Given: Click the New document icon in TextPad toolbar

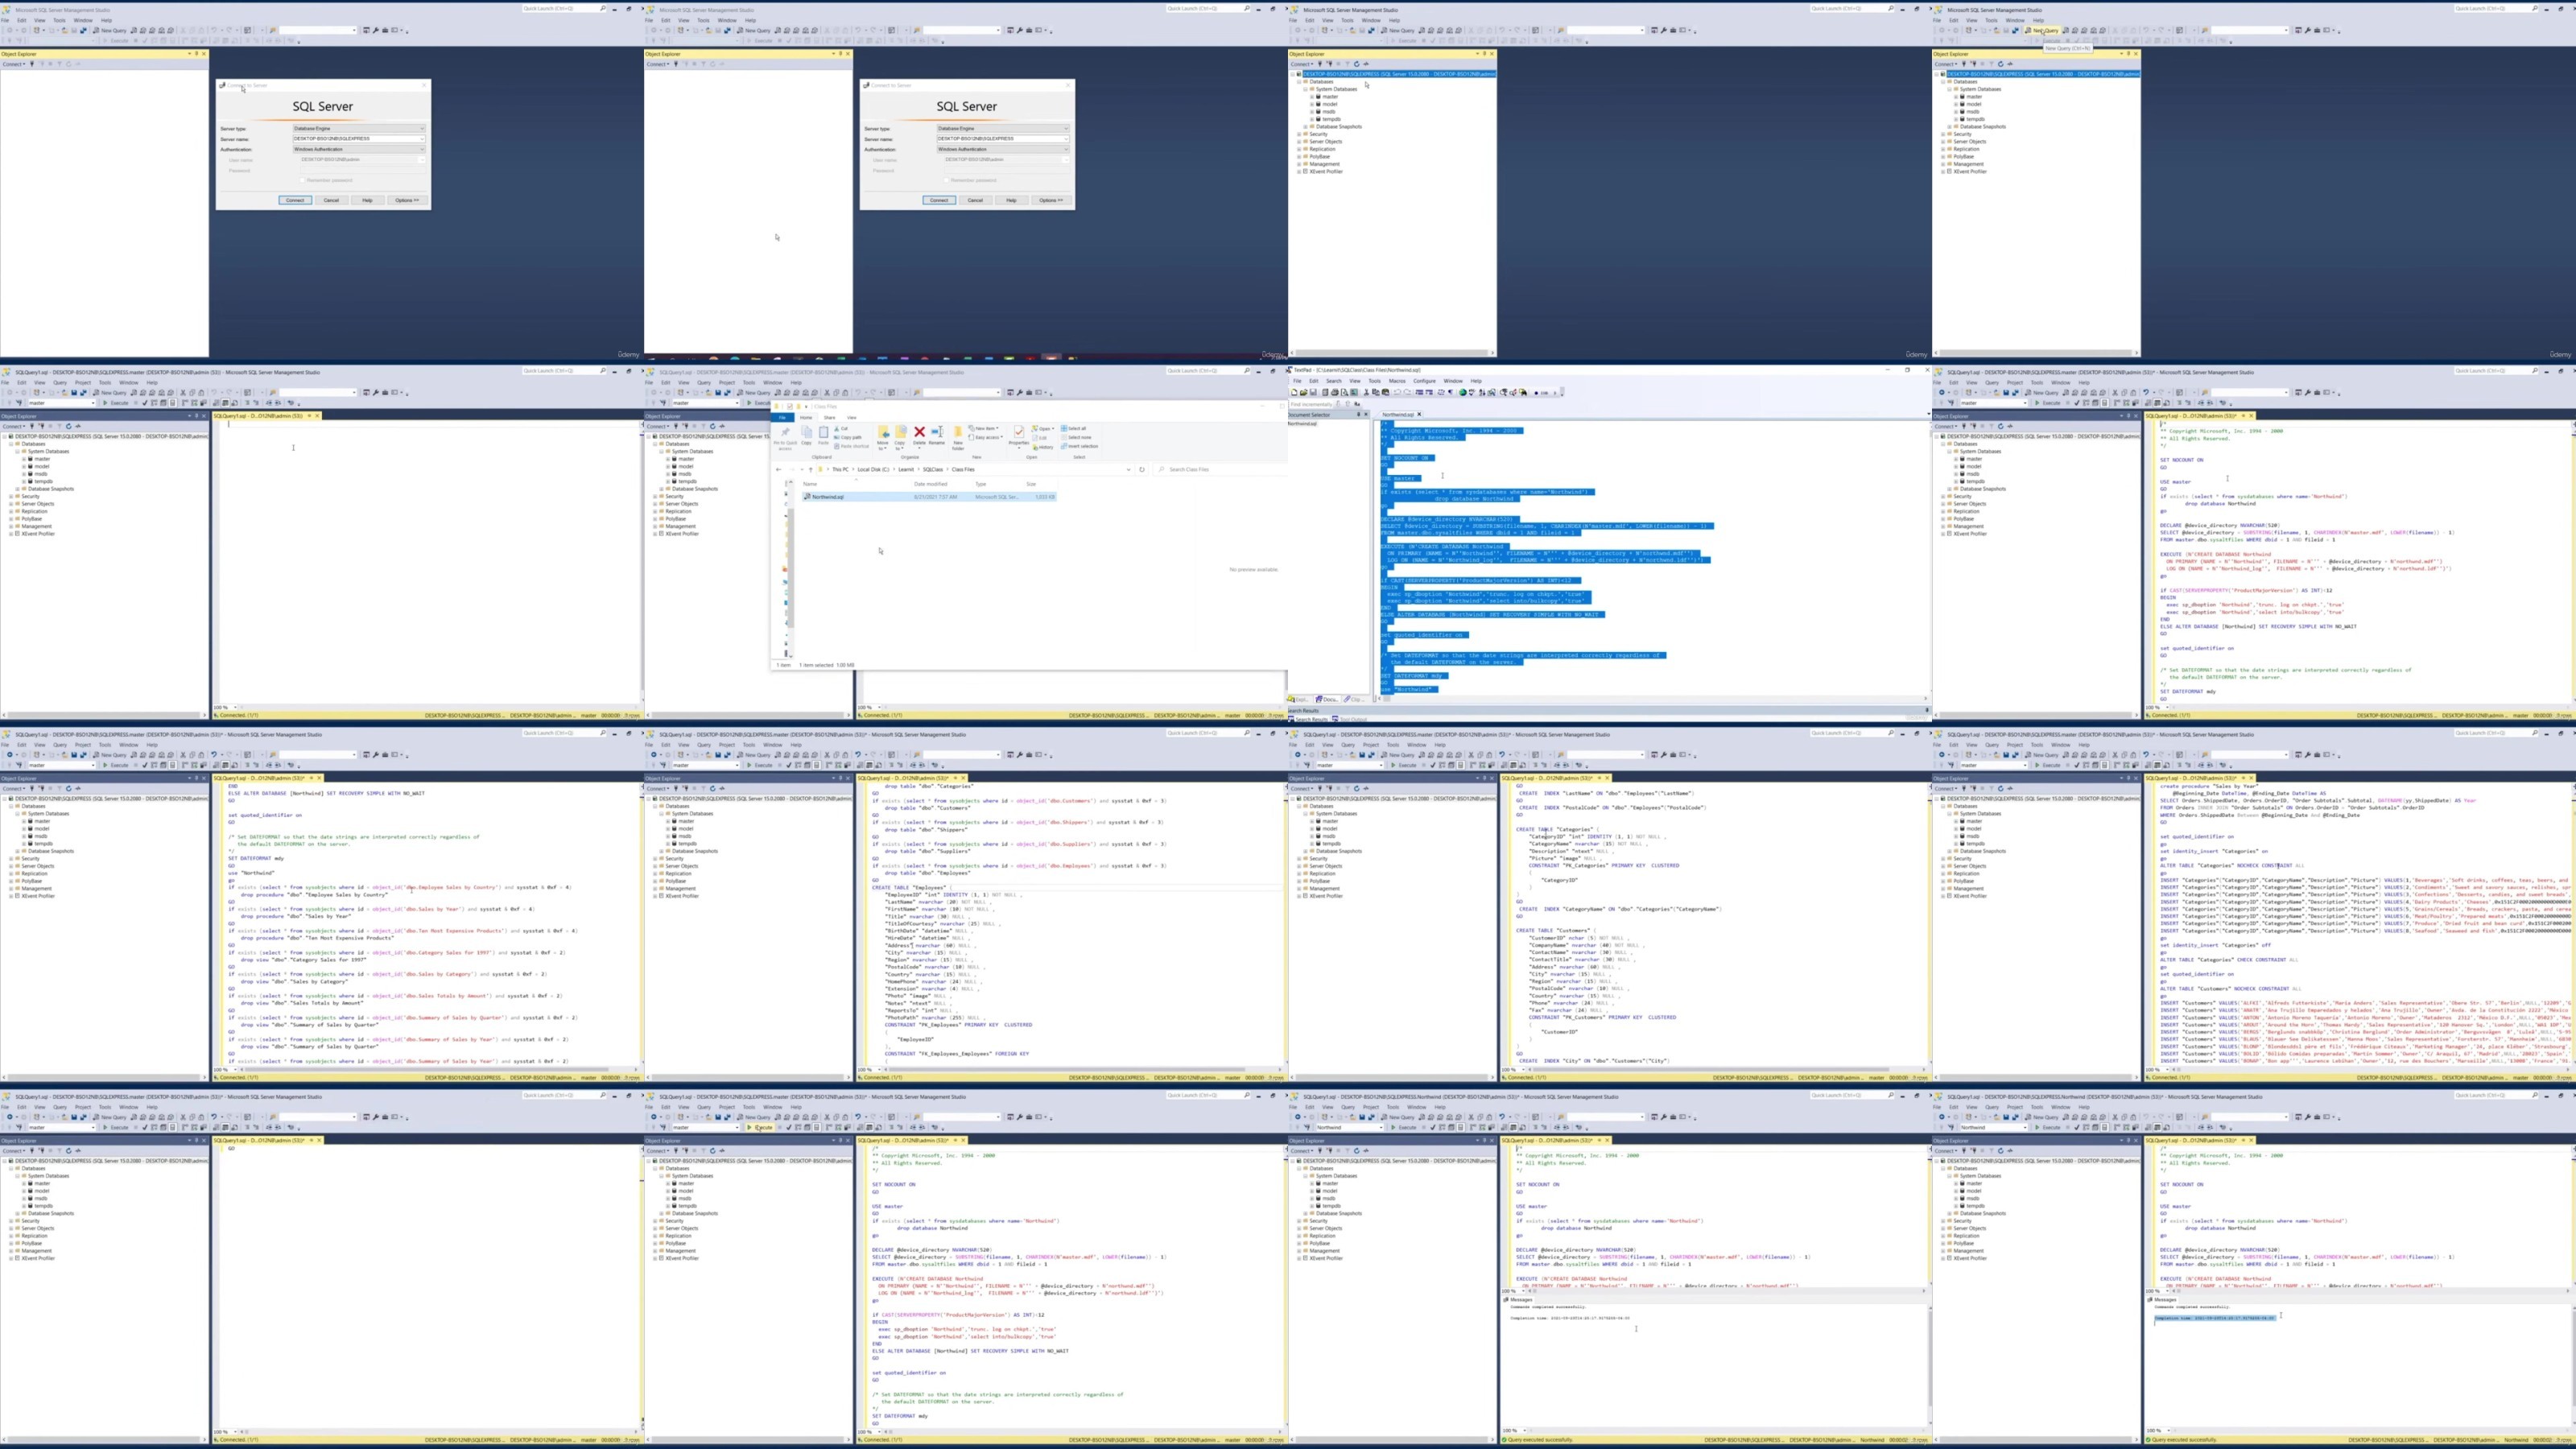Looking at the screenshot, I should [x=1295, y=393].
